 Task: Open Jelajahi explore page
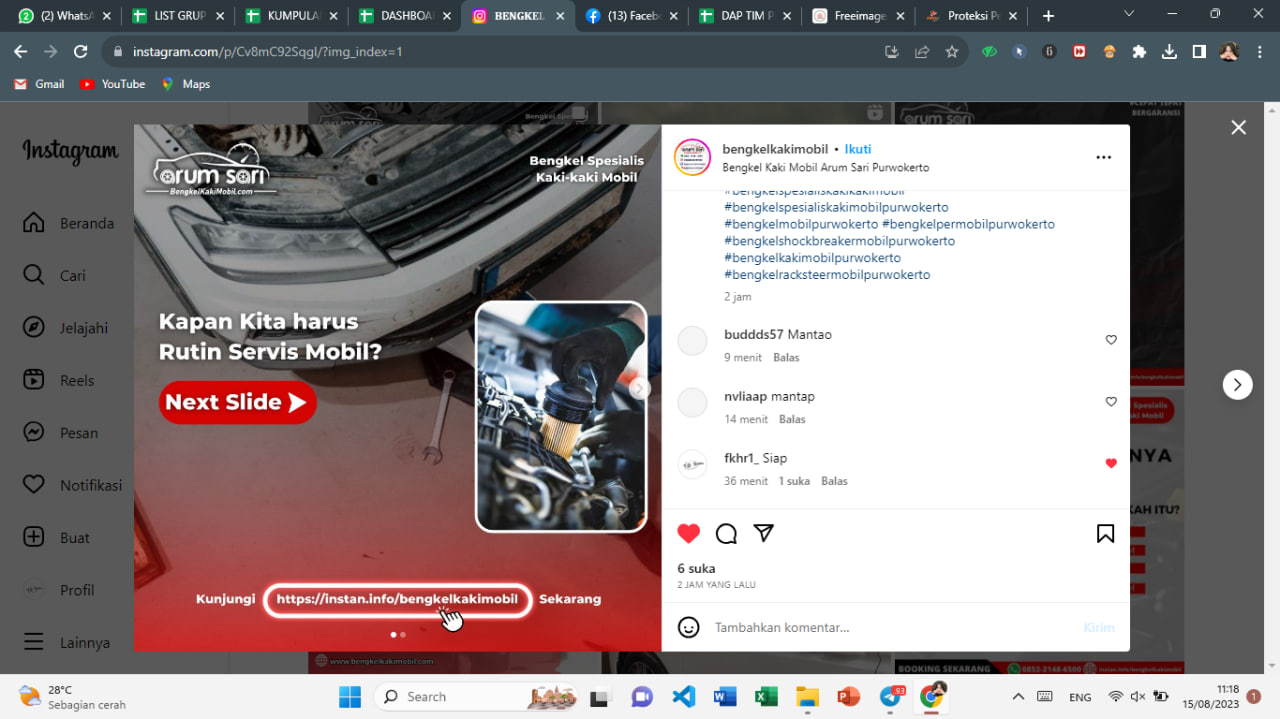[65, 328]
